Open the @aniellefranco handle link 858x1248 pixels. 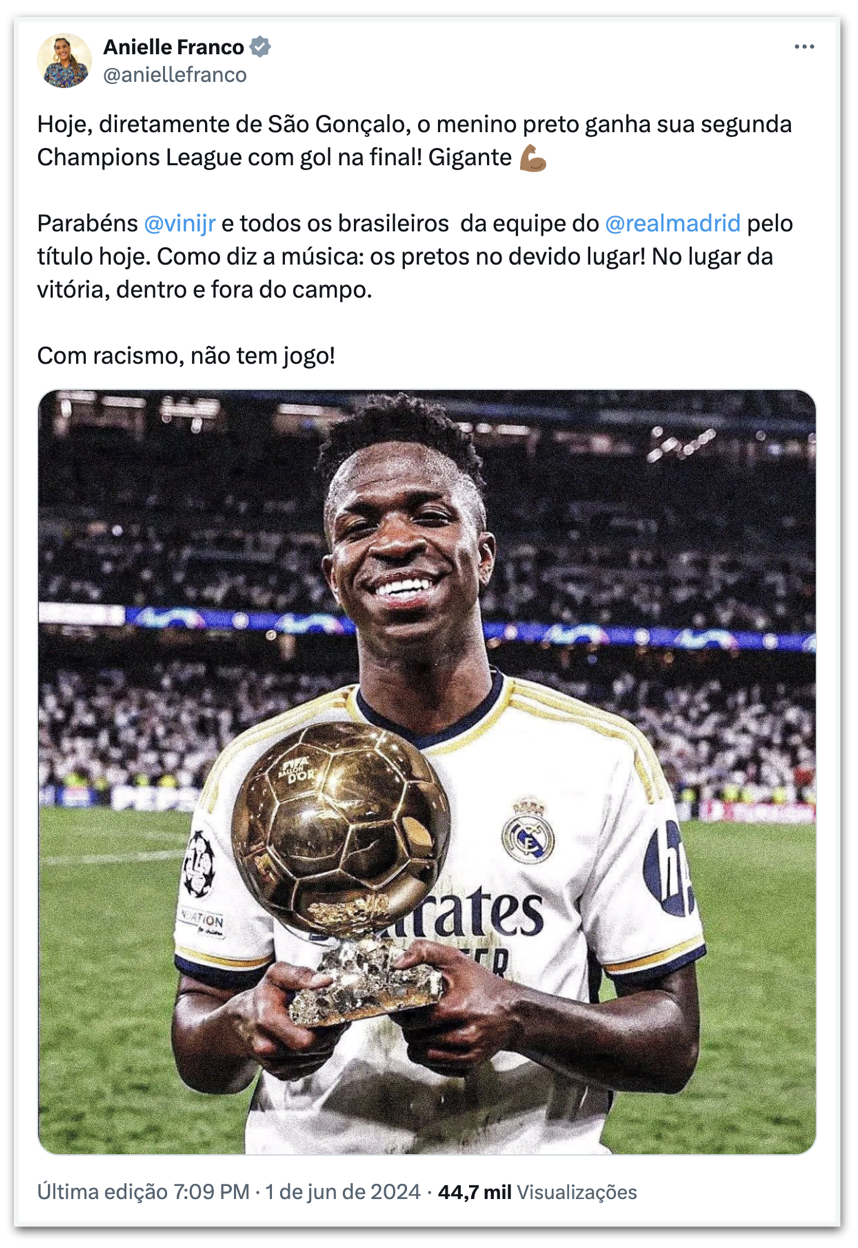pos(174,74)
